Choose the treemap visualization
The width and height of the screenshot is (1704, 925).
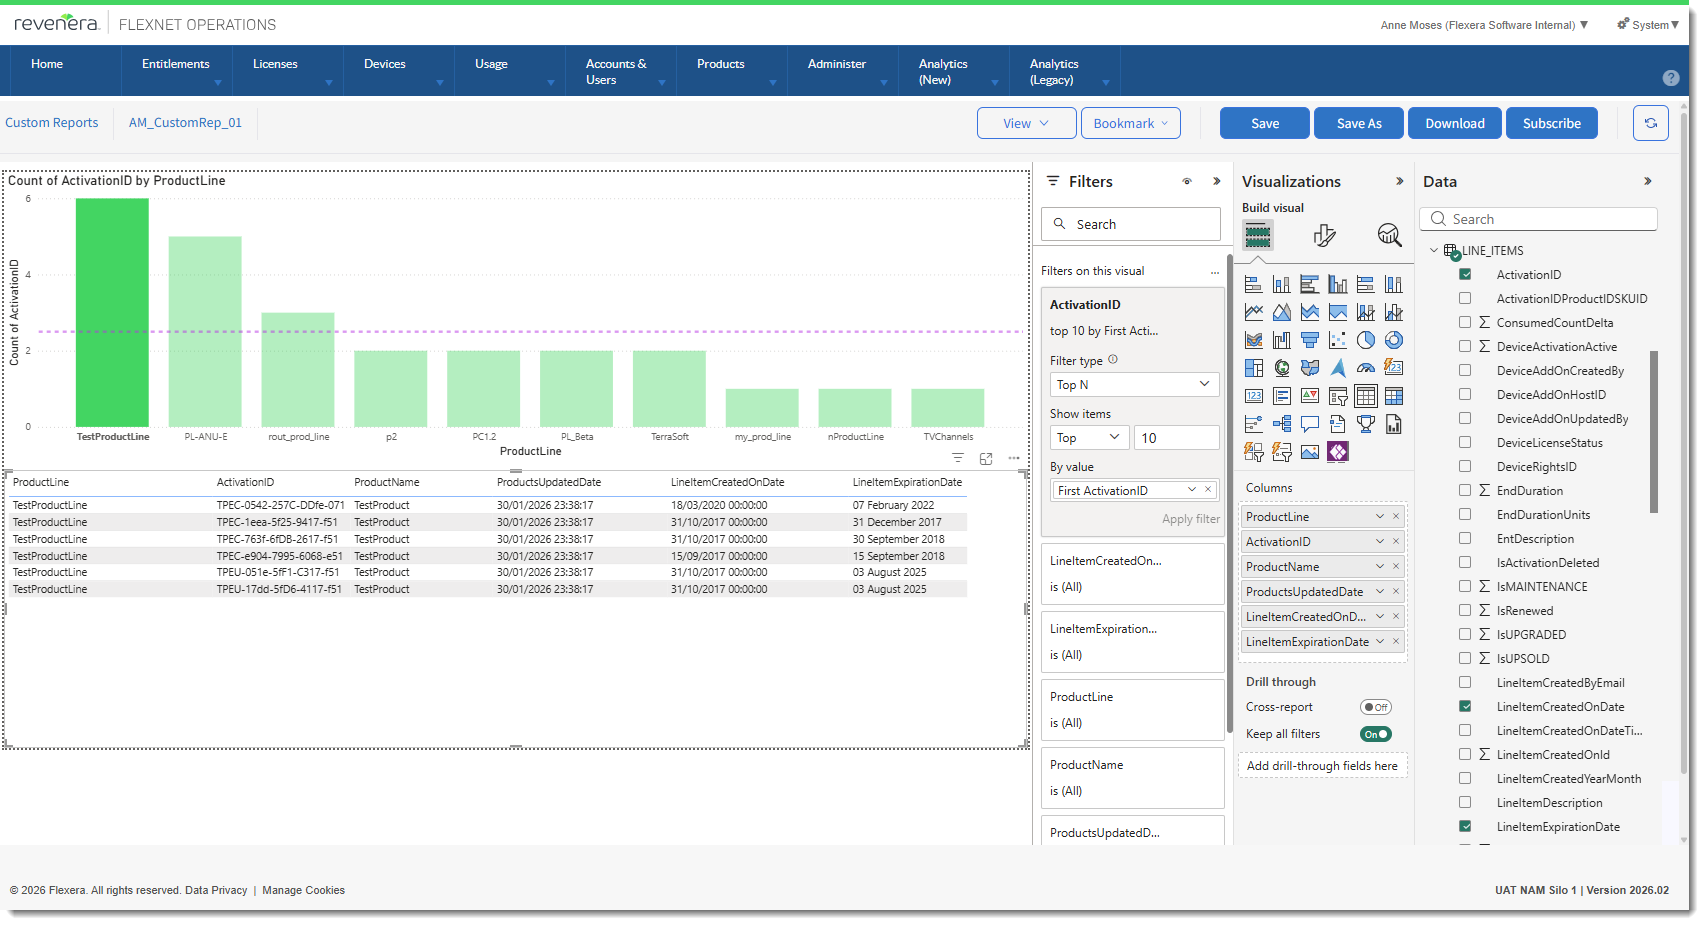point(1254,368)
